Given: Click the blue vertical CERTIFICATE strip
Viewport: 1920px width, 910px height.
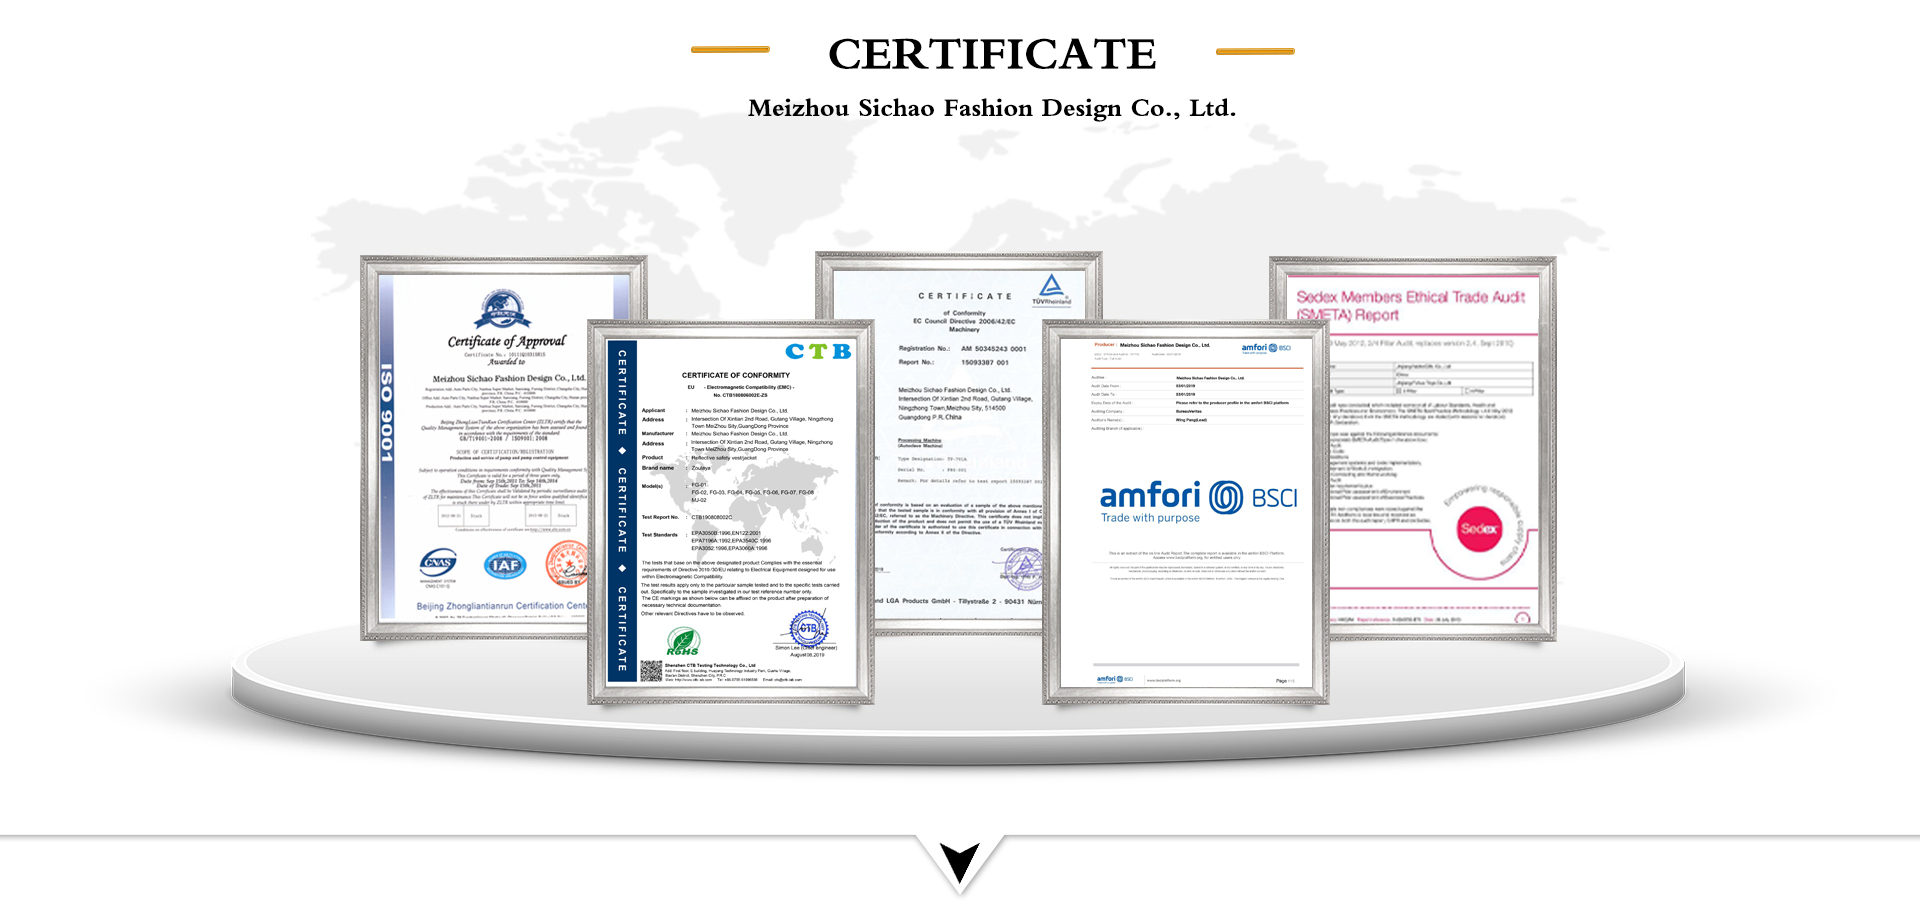Looking at the screenshot, I should tap(622, 510).
